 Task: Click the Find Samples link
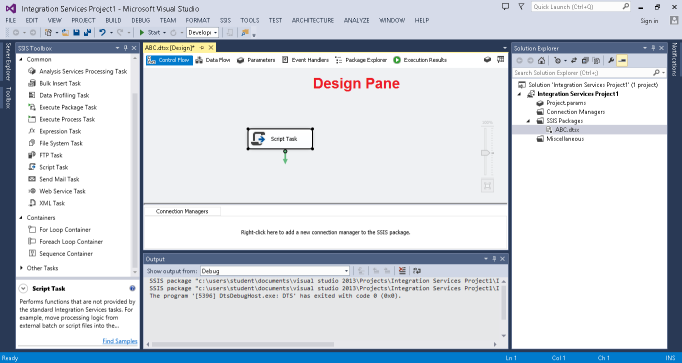(120, 341)
